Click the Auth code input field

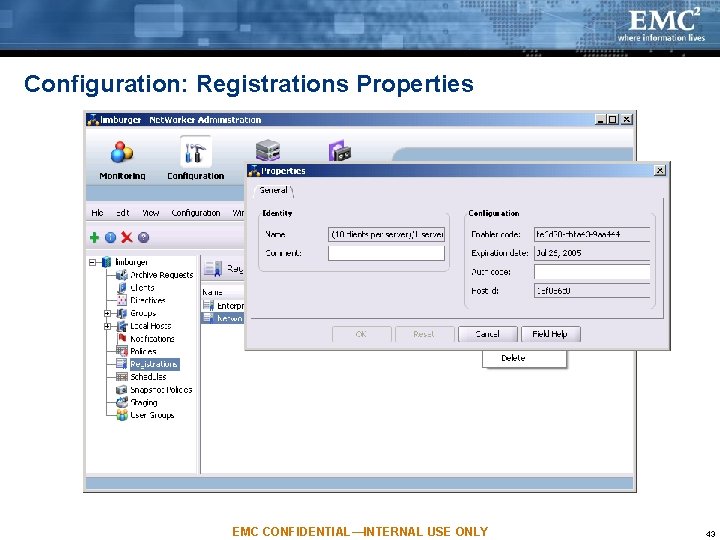click(x=592, y=272)
